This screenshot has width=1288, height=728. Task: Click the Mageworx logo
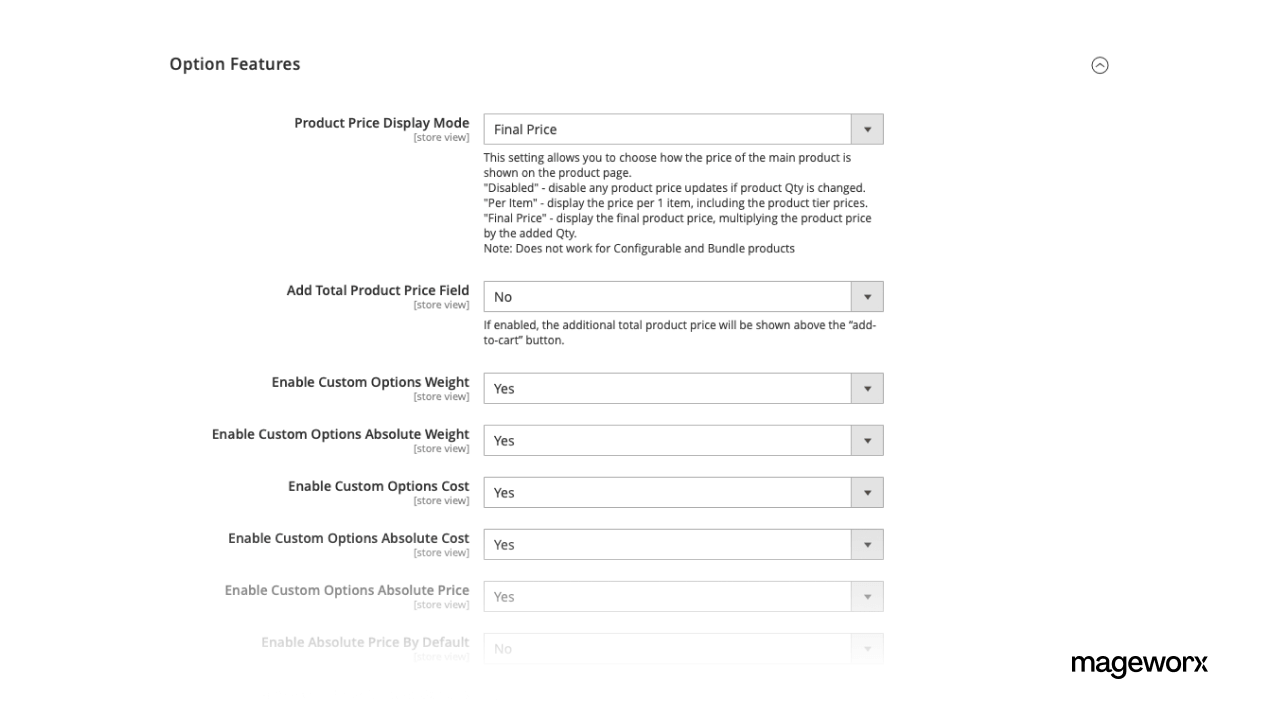[x=1139, y=663]
